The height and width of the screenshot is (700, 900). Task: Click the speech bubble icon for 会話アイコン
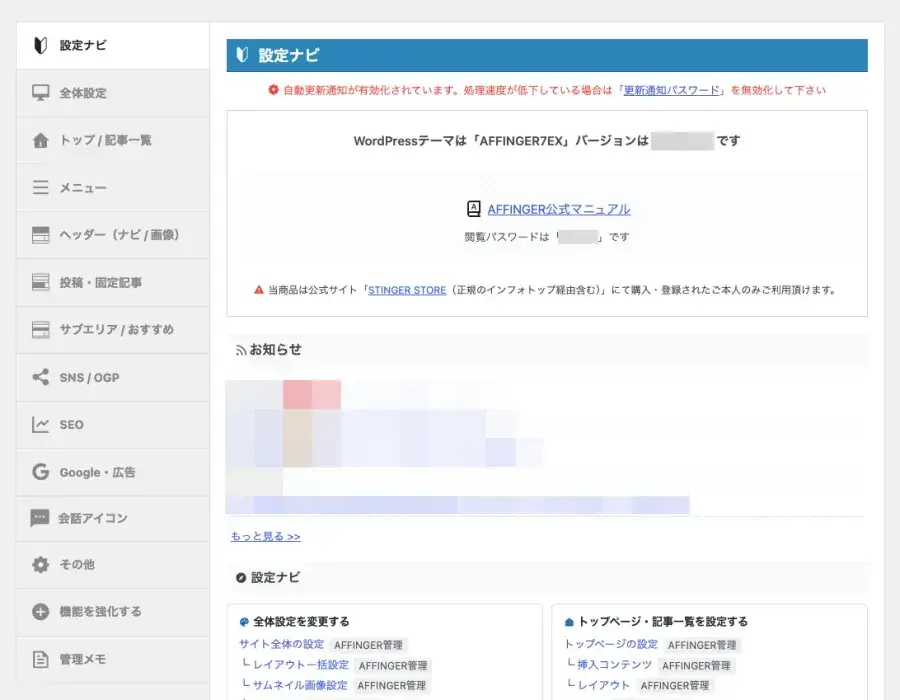pyautogui.click(x=40, y=518)
